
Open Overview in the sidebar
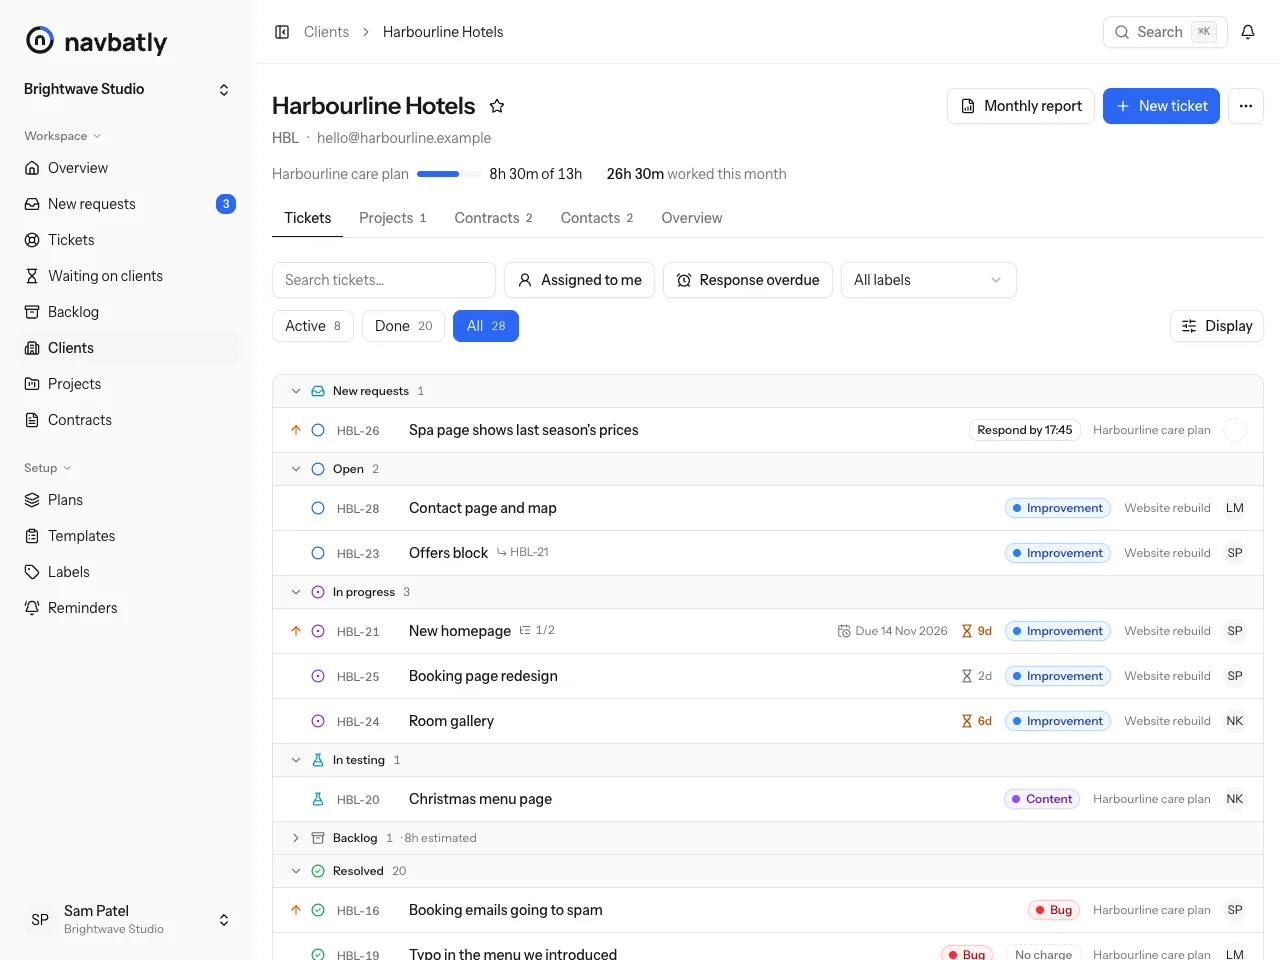(128, 168)
